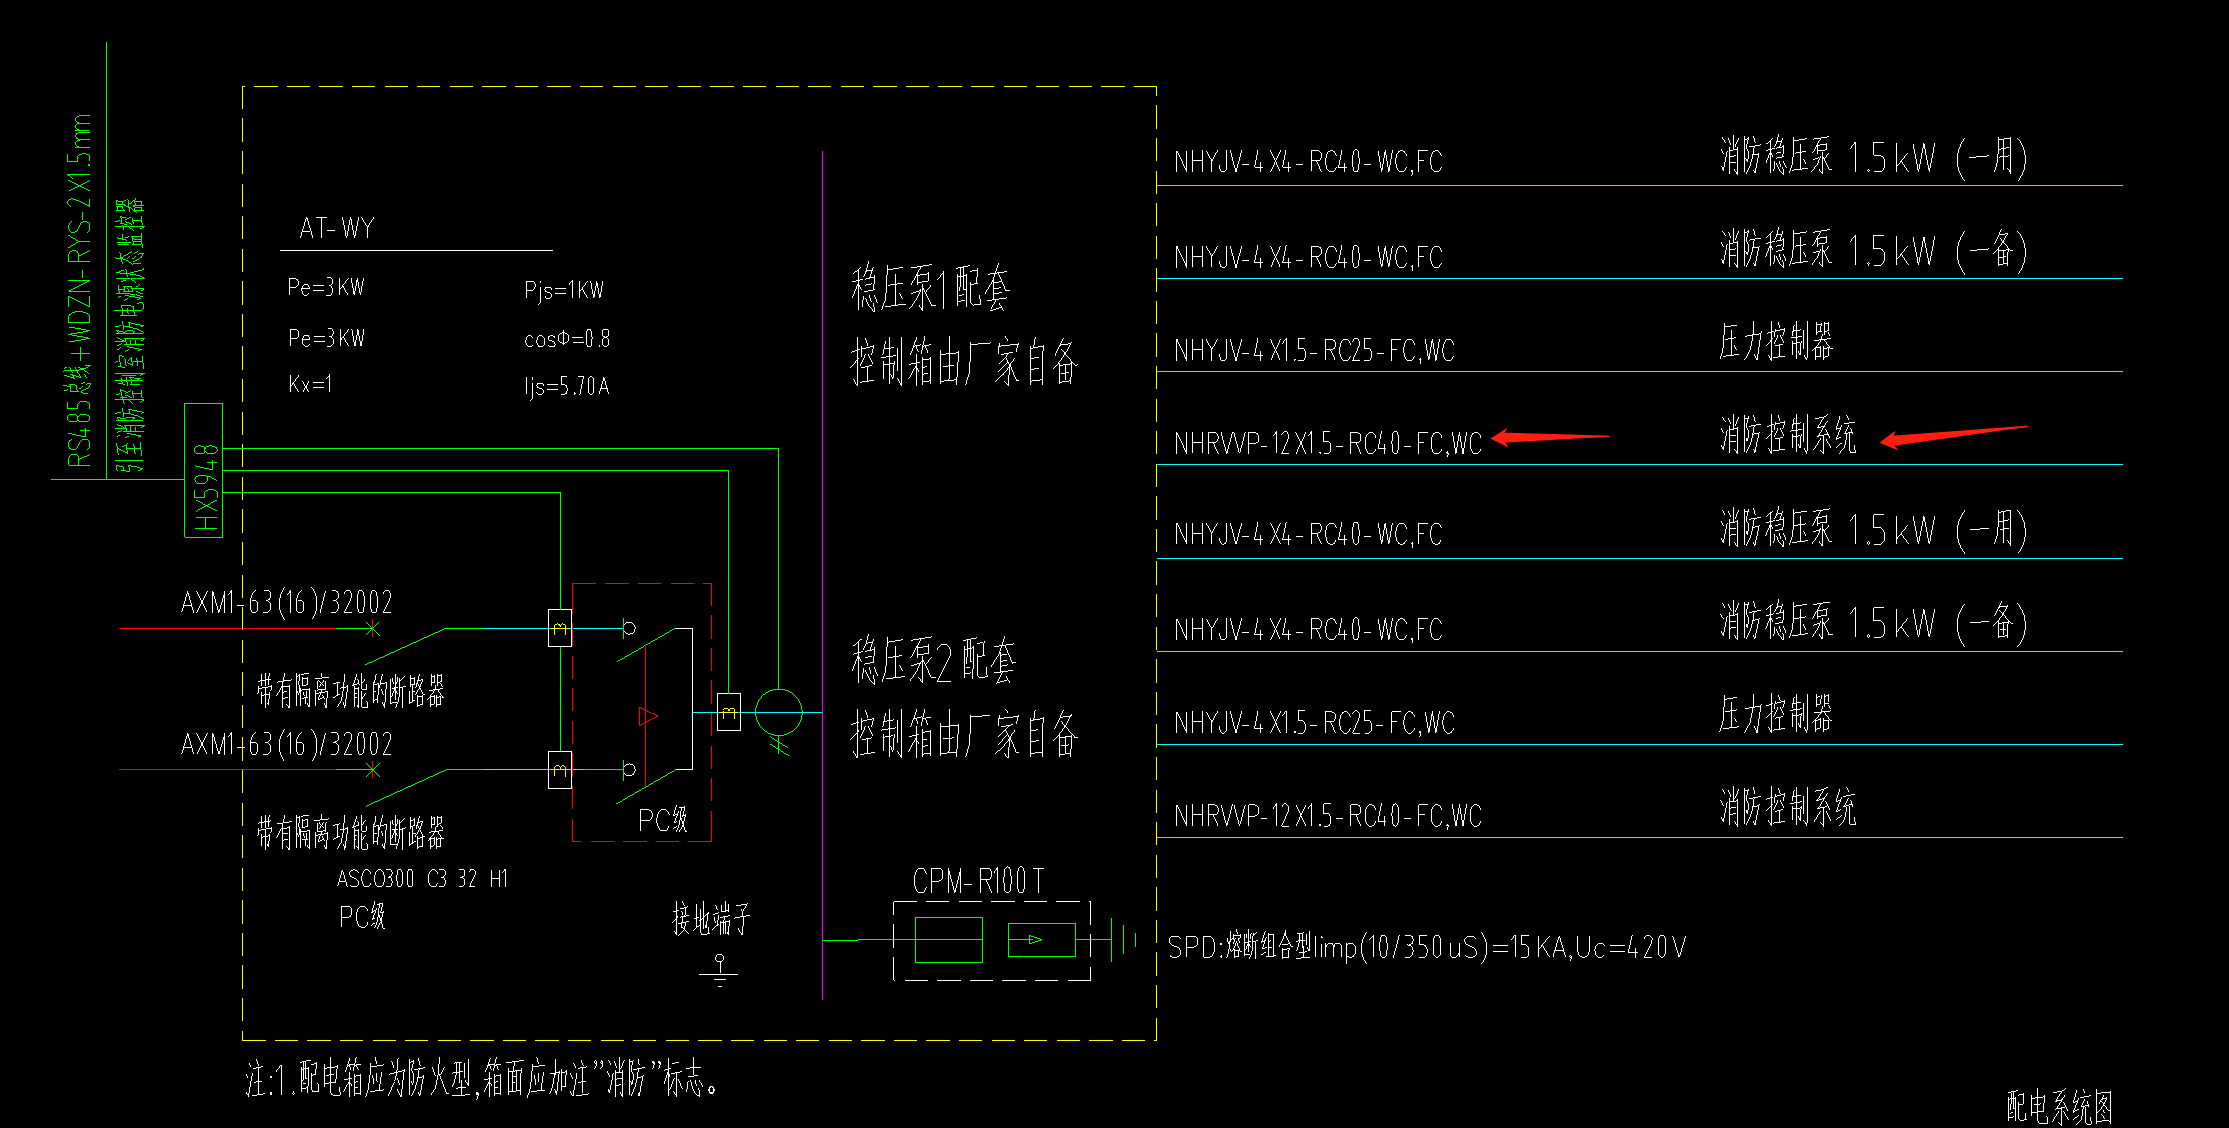Click the green circle symbol near the busbar
2229x1128 pixels.
779,713
